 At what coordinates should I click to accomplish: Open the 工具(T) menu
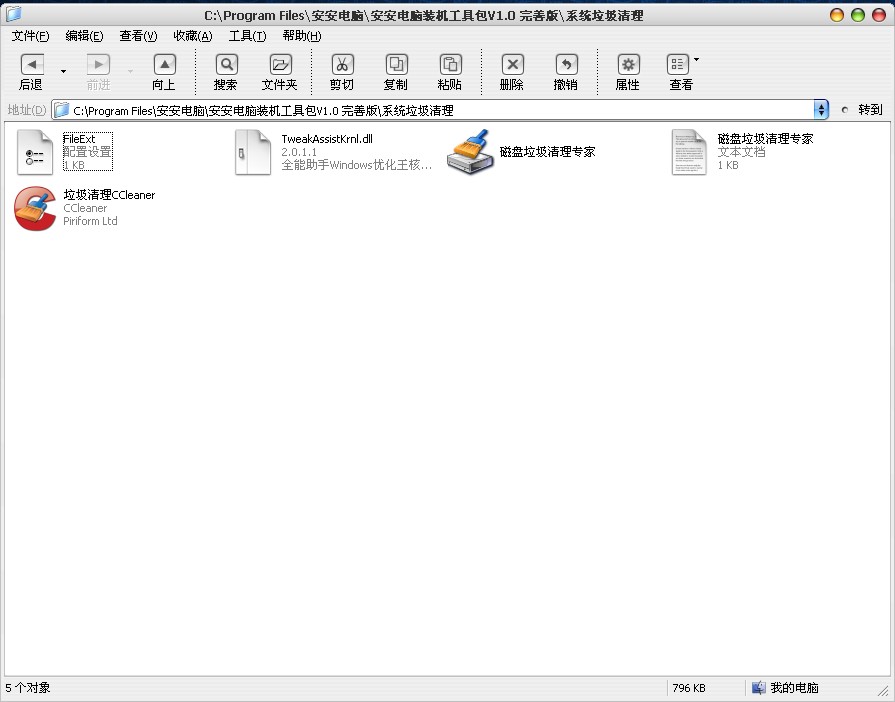(x=247, y=36)
